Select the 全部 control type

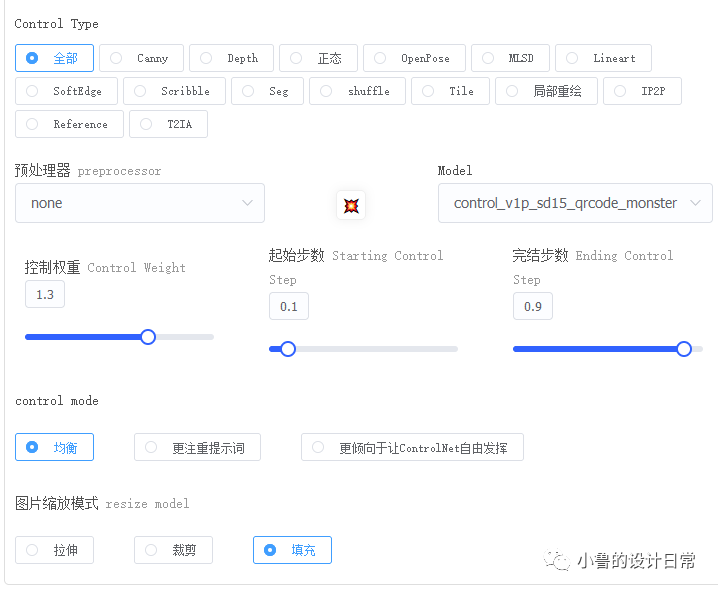click(x=54, y=58)
